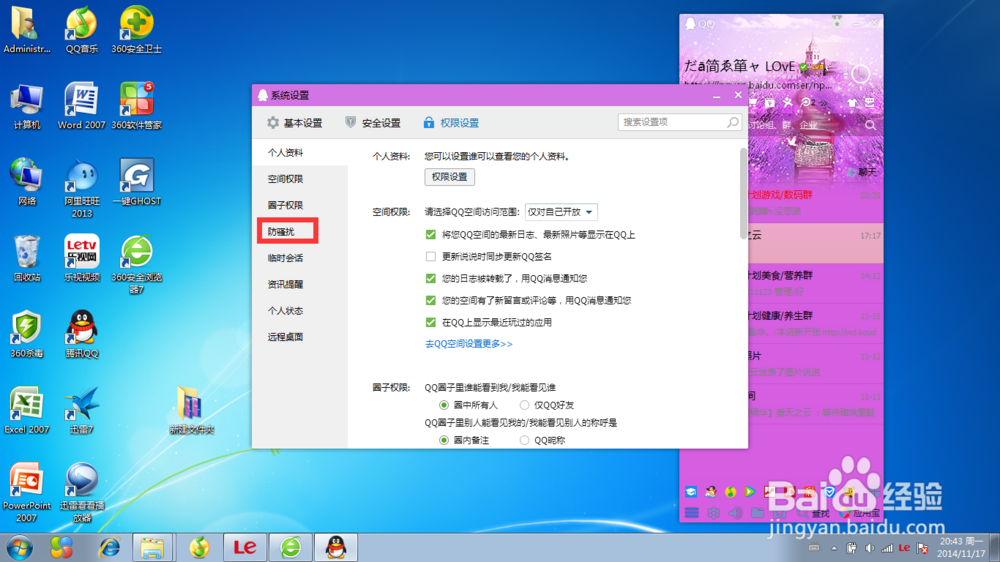
Task: Open the 360安全卫士 desktop icon
Action: [136, 30]
